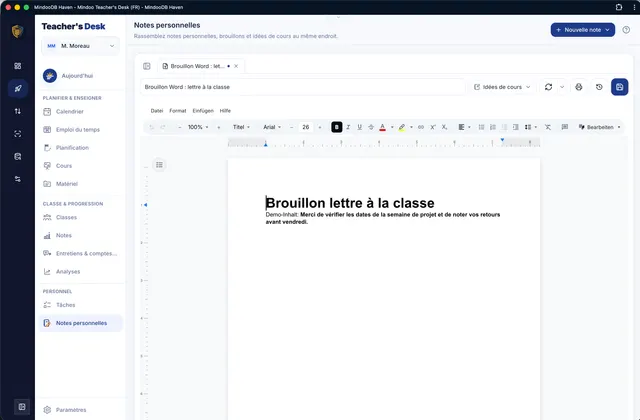Increase font size above 26
The width and height of the screenshot is (640, 420).
[x=320, y=127]
